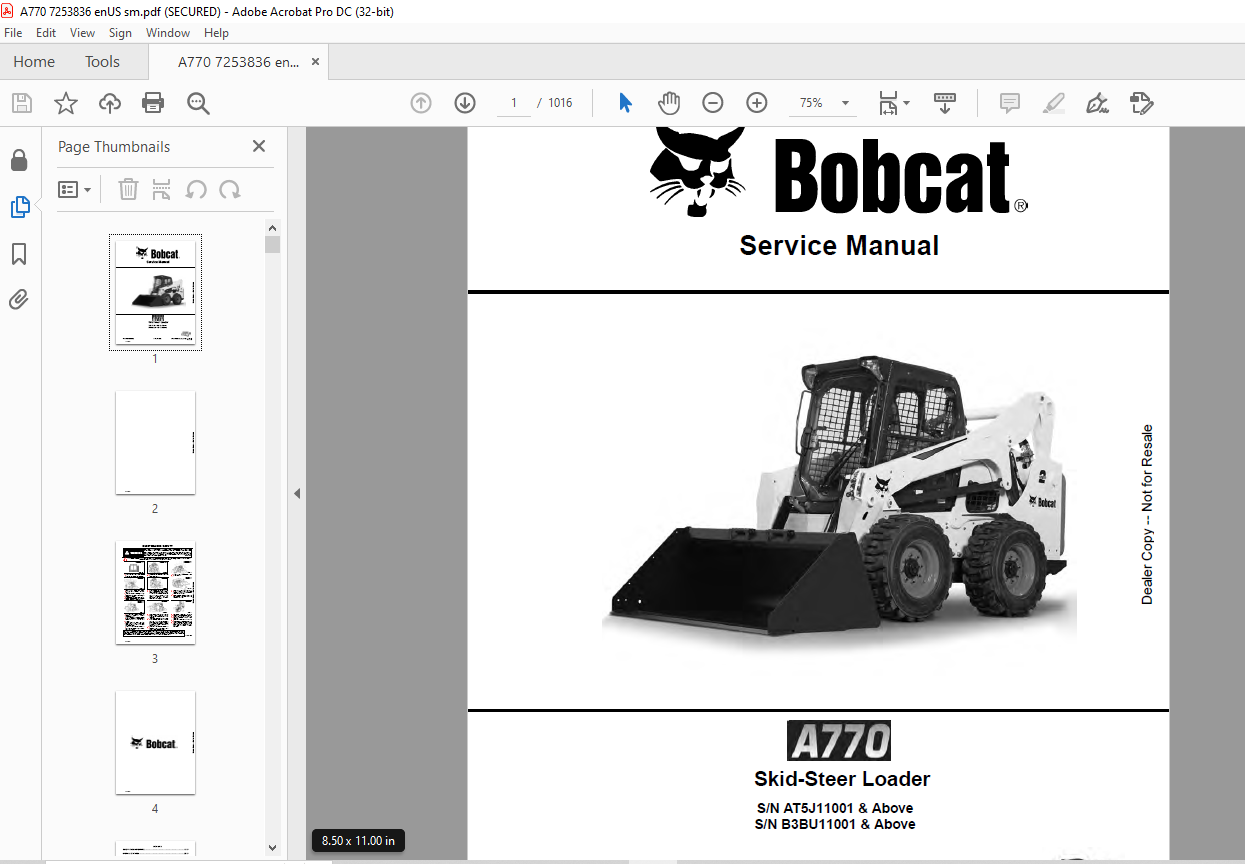Open thumbnail options menu dropdown
The height and width of the screenshot is (864, 1245).
click(x=75, y=189)
